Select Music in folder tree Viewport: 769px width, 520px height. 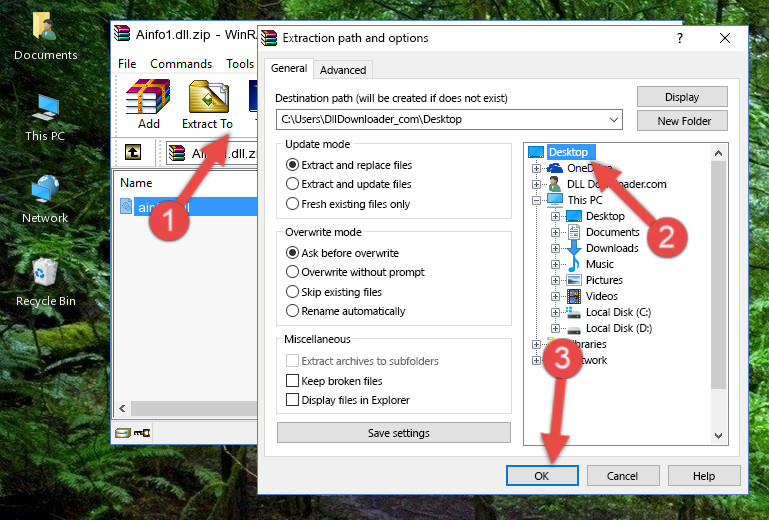pyautogui.click(x=600, y=264)
